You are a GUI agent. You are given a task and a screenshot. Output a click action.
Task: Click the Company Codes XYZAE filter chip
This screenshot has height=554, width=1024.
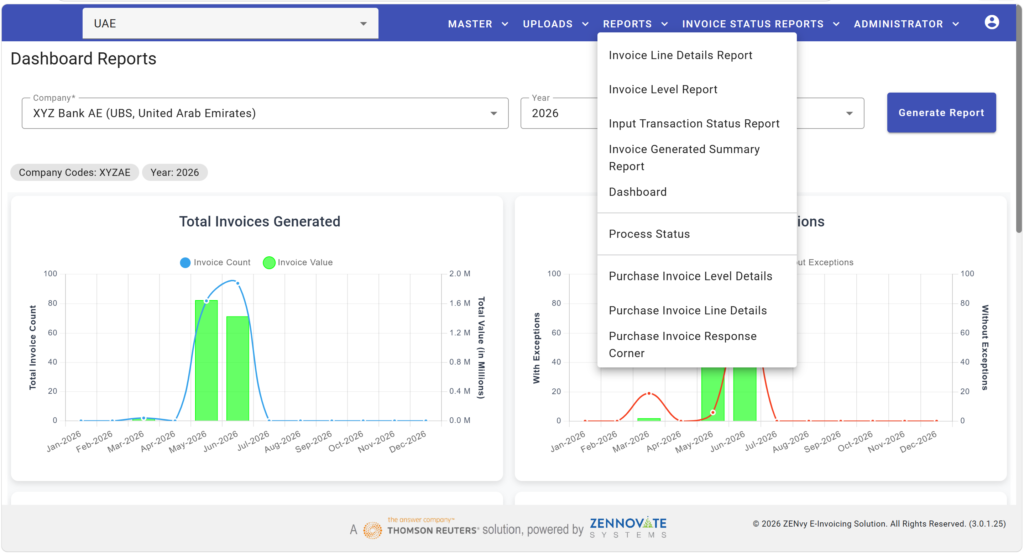(74, 172)
